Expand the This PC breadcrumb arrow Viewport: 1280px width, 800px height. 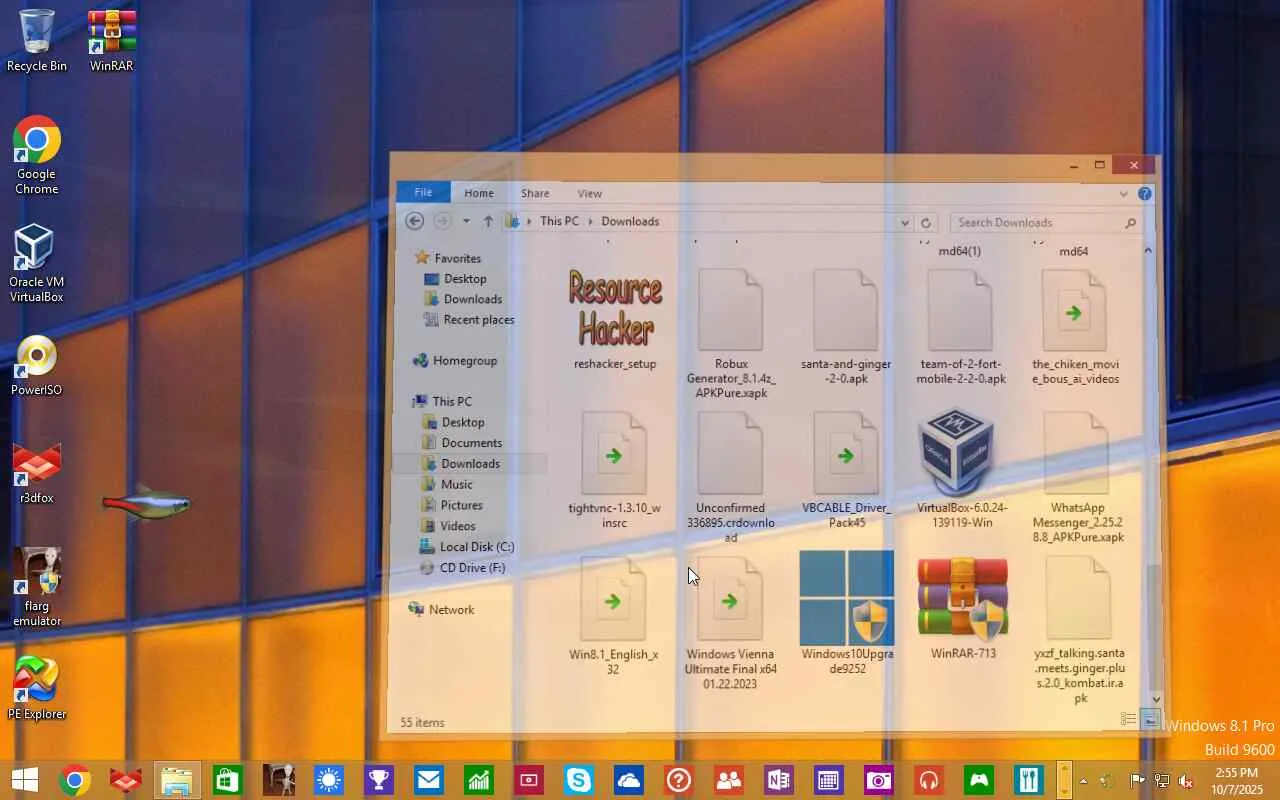click(x=590, y=221)
